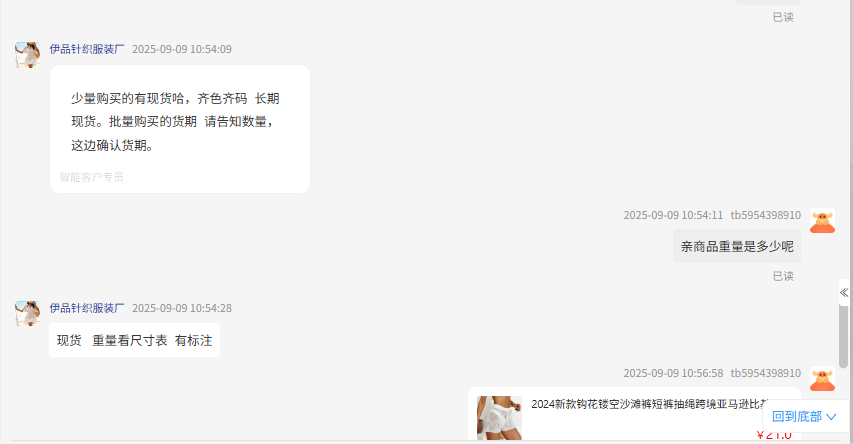Click buyer avatar next to 10:56:58 message

coord(823,379)
